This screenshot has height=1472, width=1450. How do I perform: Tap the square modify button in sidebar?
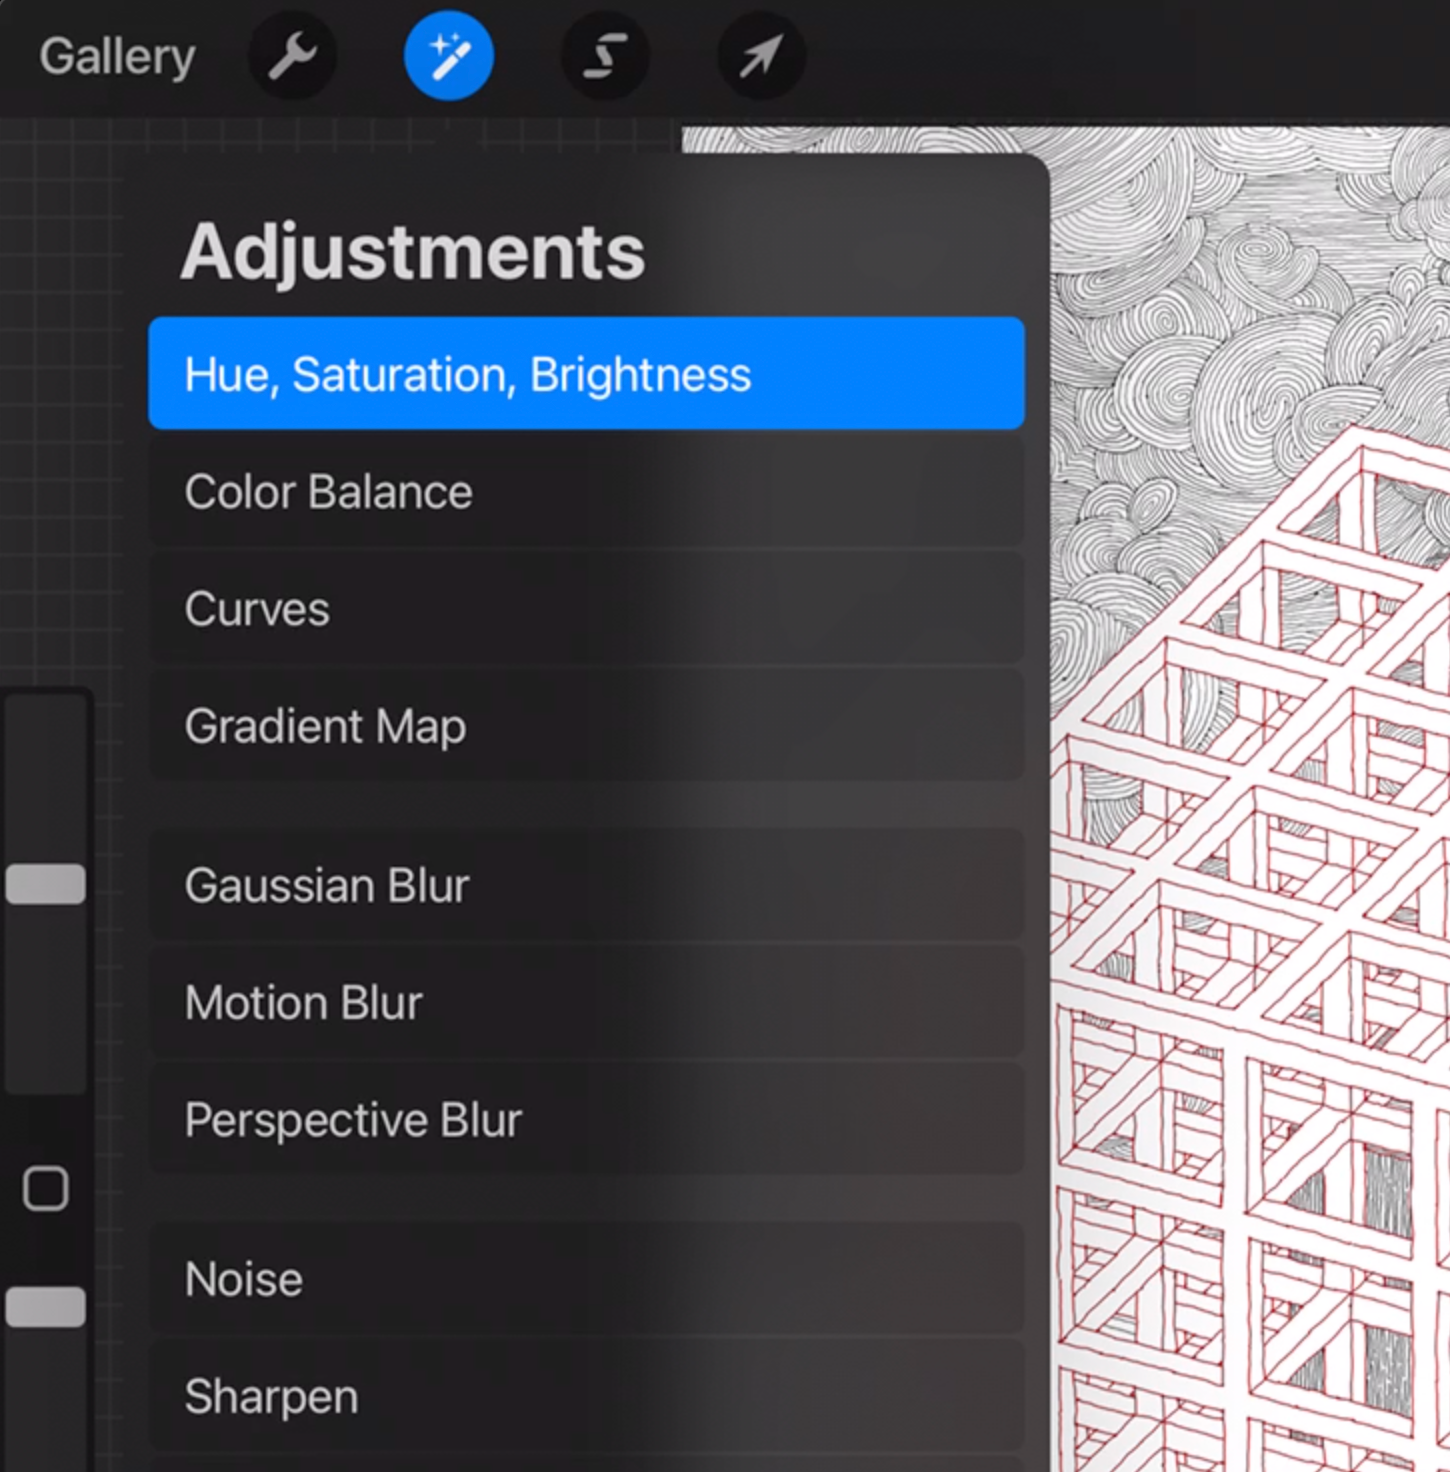click(x=46, y=1189)
